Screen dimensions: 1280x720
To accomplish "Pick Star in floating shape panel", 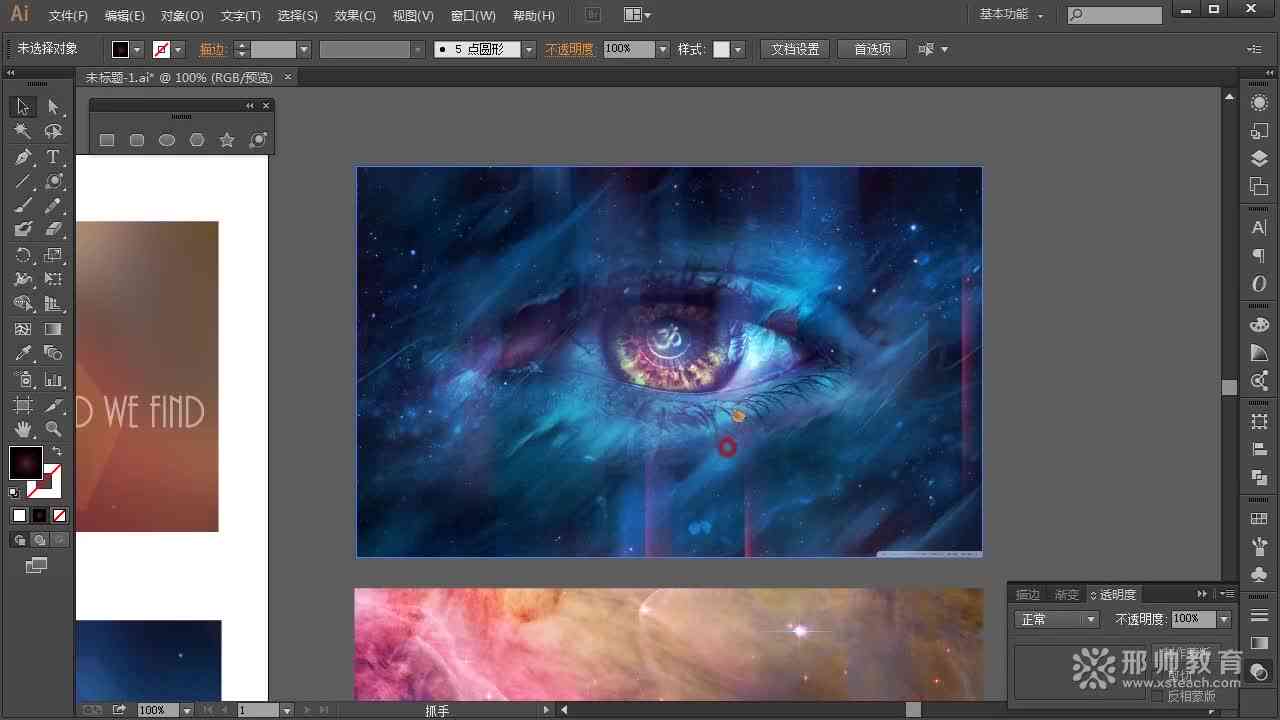I will (227, 141).
